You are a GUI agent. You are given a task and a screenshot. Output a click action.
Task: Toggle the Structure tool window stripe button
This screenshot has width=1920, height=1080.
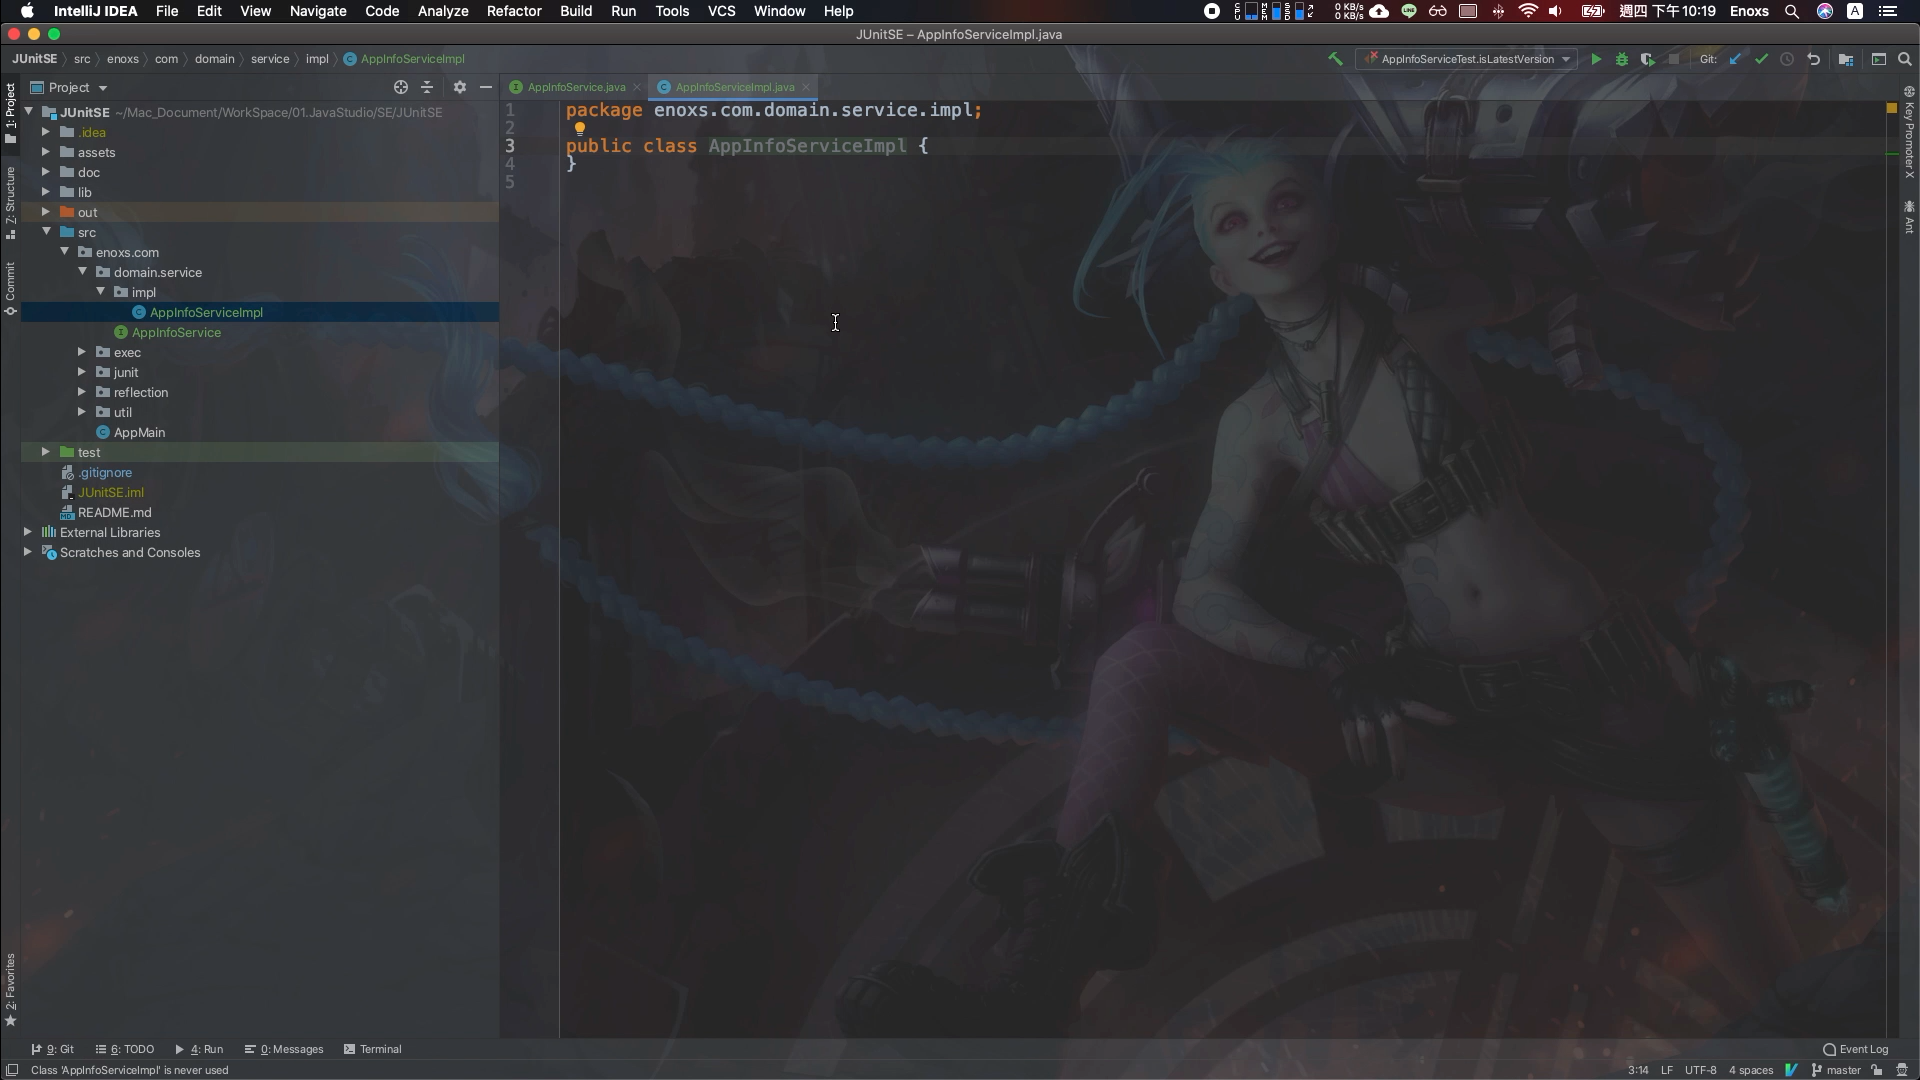10,202
